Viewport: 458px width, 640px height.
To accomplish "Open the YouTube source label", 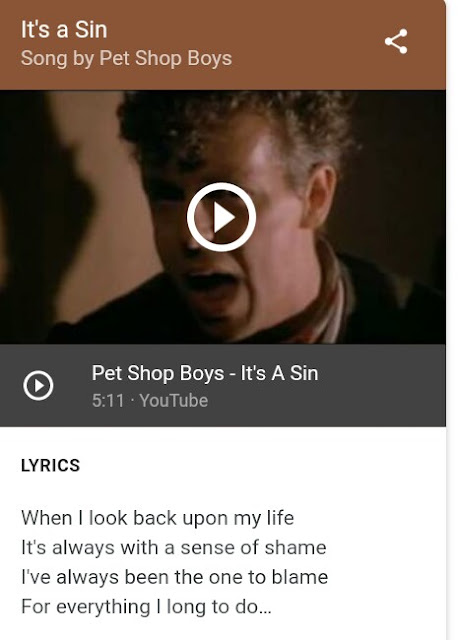I will pyautogui.click(x=173, y=400).
